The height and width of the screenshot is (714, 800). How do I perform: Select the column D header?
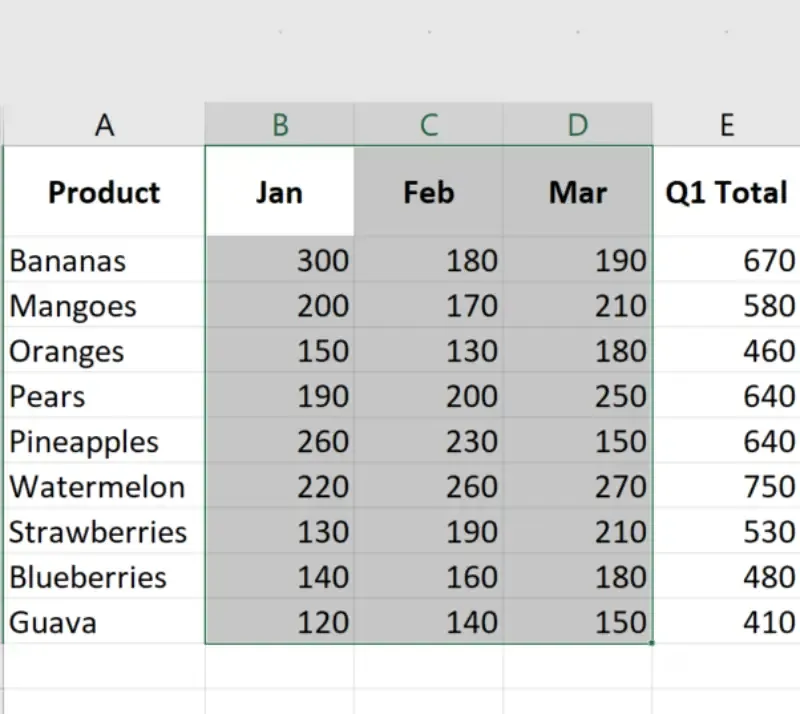tap(578, 125)
